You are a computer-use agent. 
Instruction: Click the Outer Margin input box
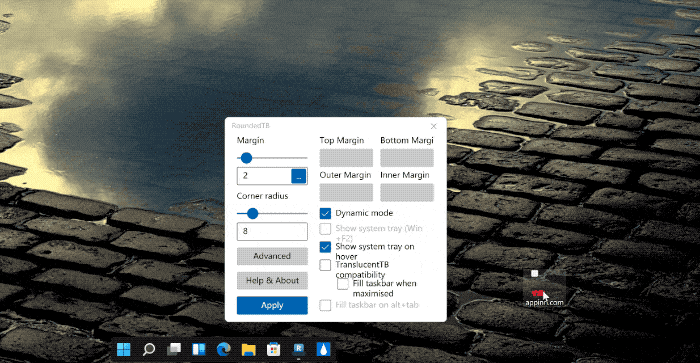tap(346, 192)
